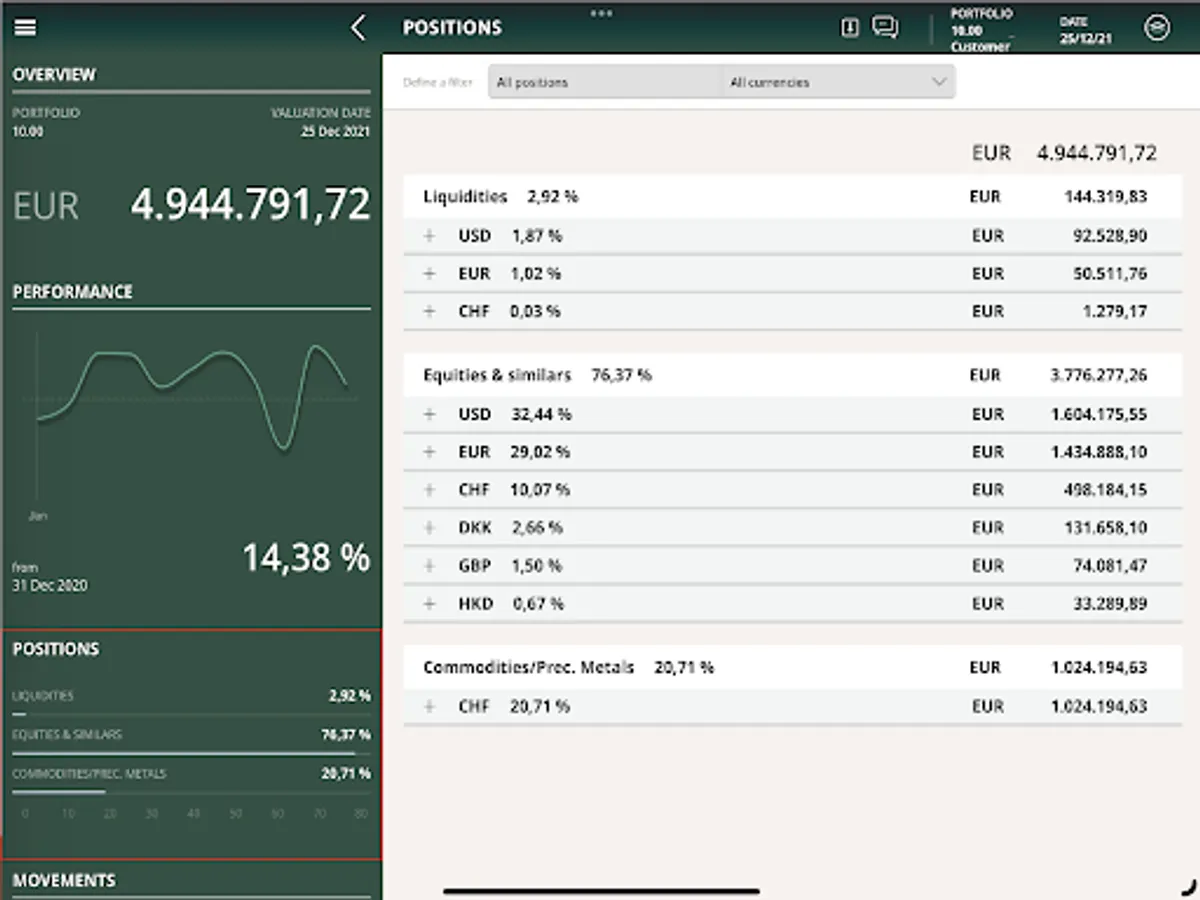
Task: Collapse sidebar with back chevron
Action: click(x=359, y=28)
